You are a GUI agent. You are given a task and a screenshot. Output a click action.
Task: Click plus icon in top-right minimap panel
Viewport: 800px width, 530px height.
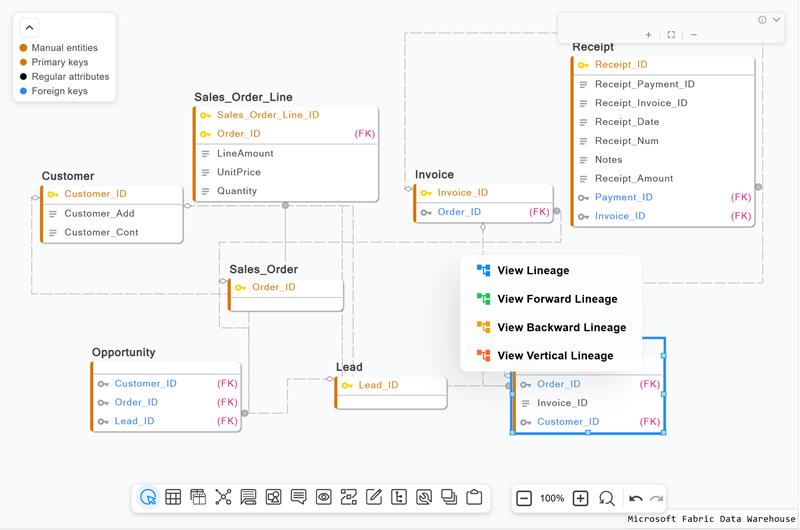(x=648, y=35)
